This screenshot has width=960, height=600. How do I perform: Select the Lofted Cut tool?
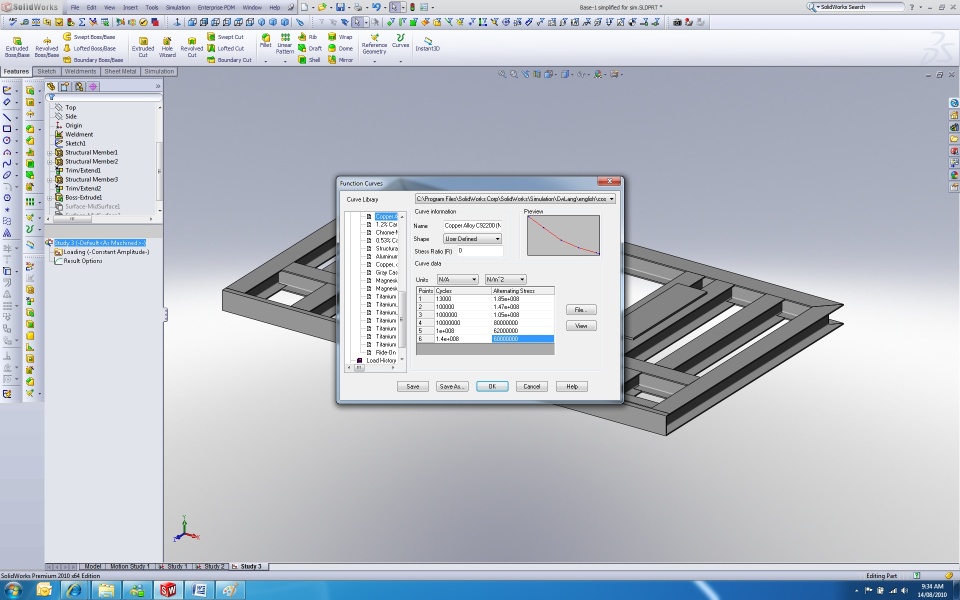(225, 48)
